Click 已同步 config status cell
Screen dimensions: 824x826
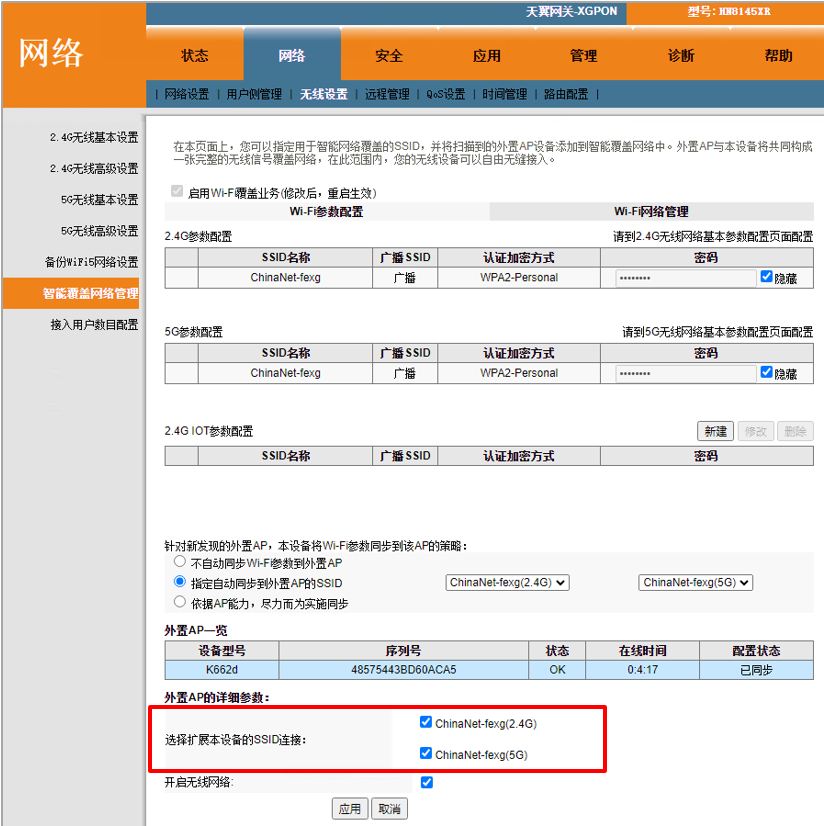point(757,670)
